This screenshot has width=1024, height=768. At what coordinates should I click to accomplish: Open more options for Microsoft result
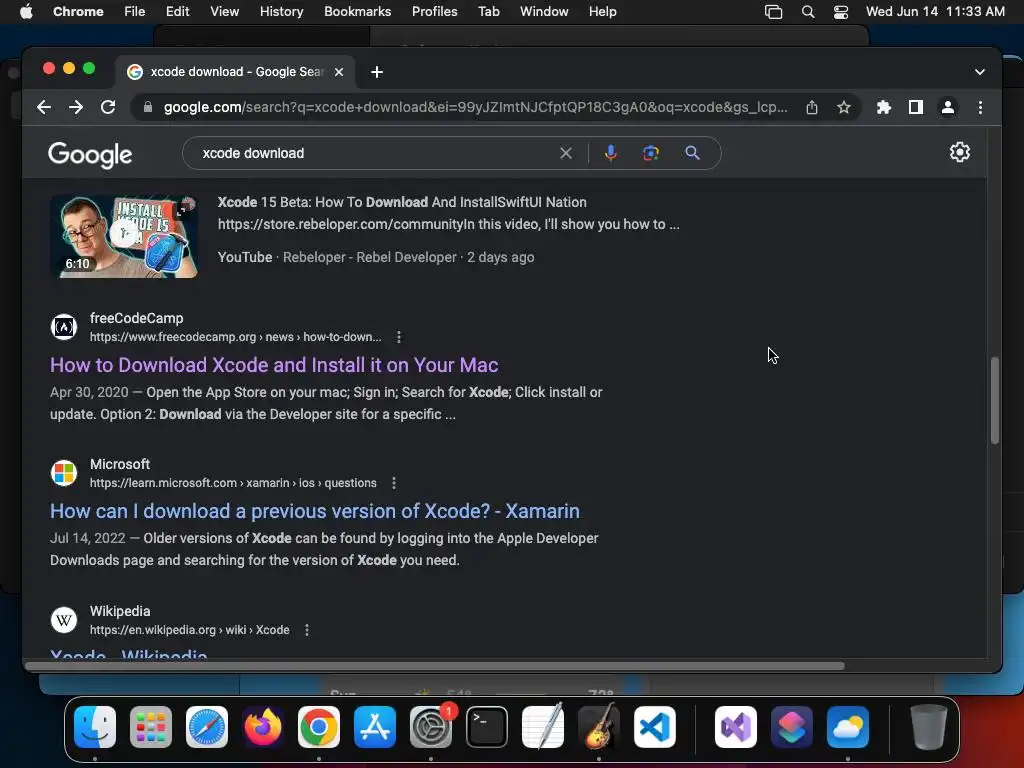click(x=393, y=483)
